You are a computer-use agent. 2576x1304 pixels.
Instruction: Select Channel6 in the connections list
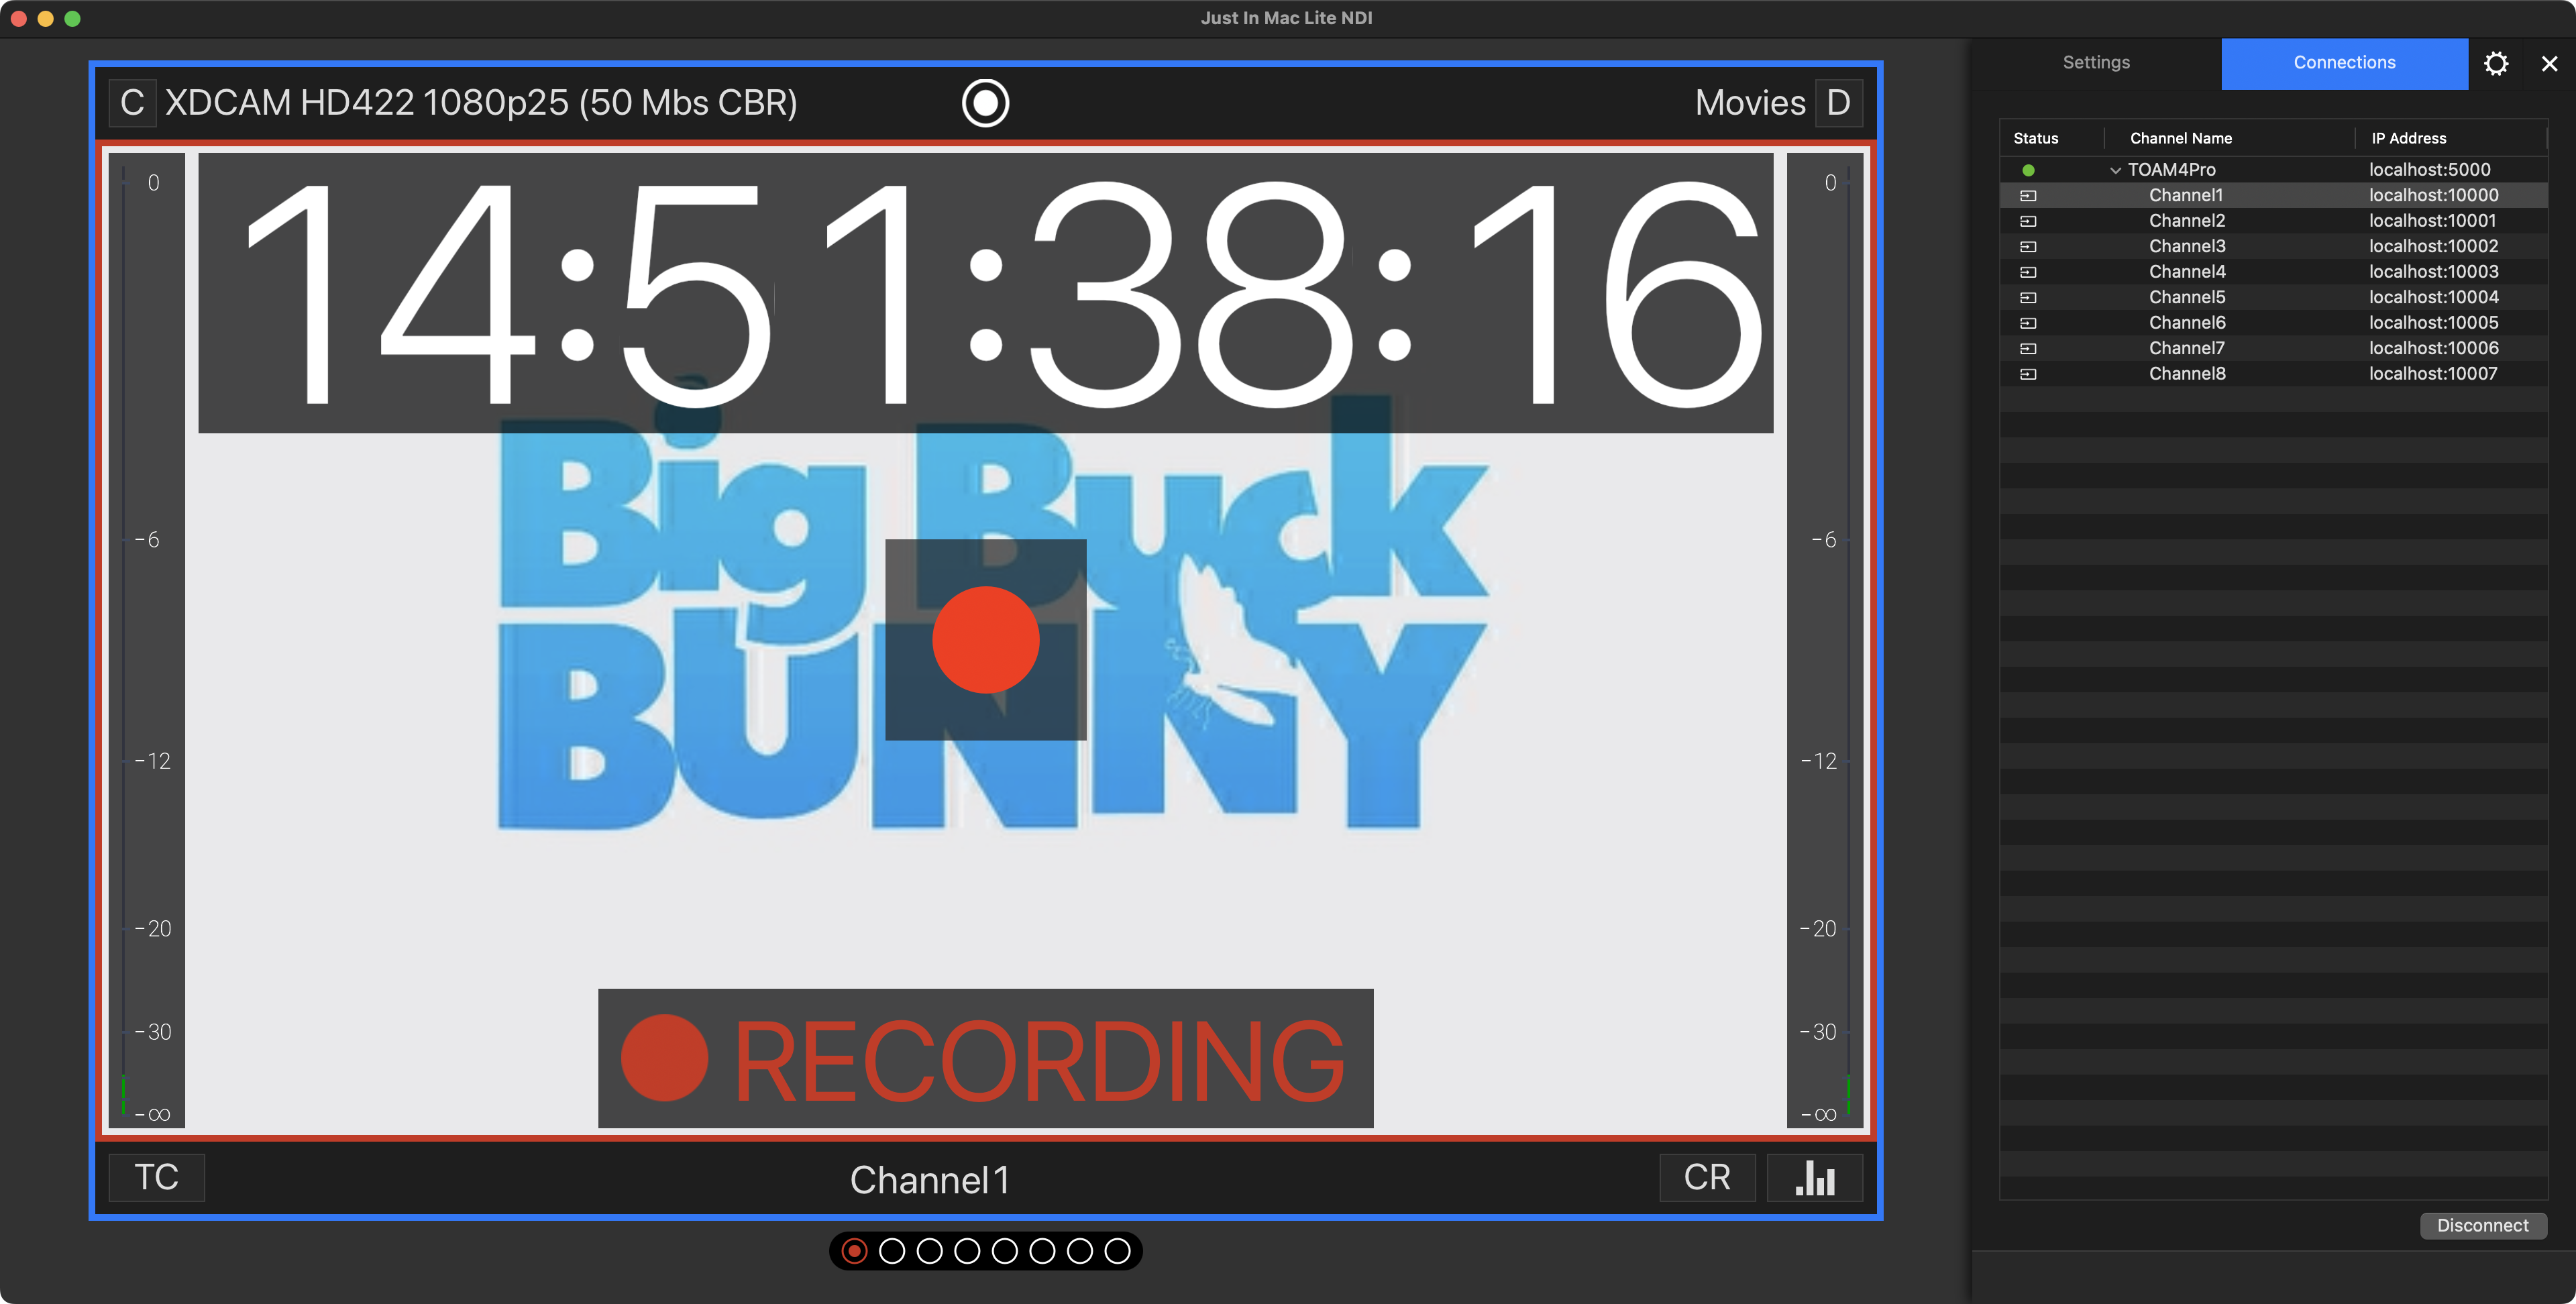click(2273, 323)
